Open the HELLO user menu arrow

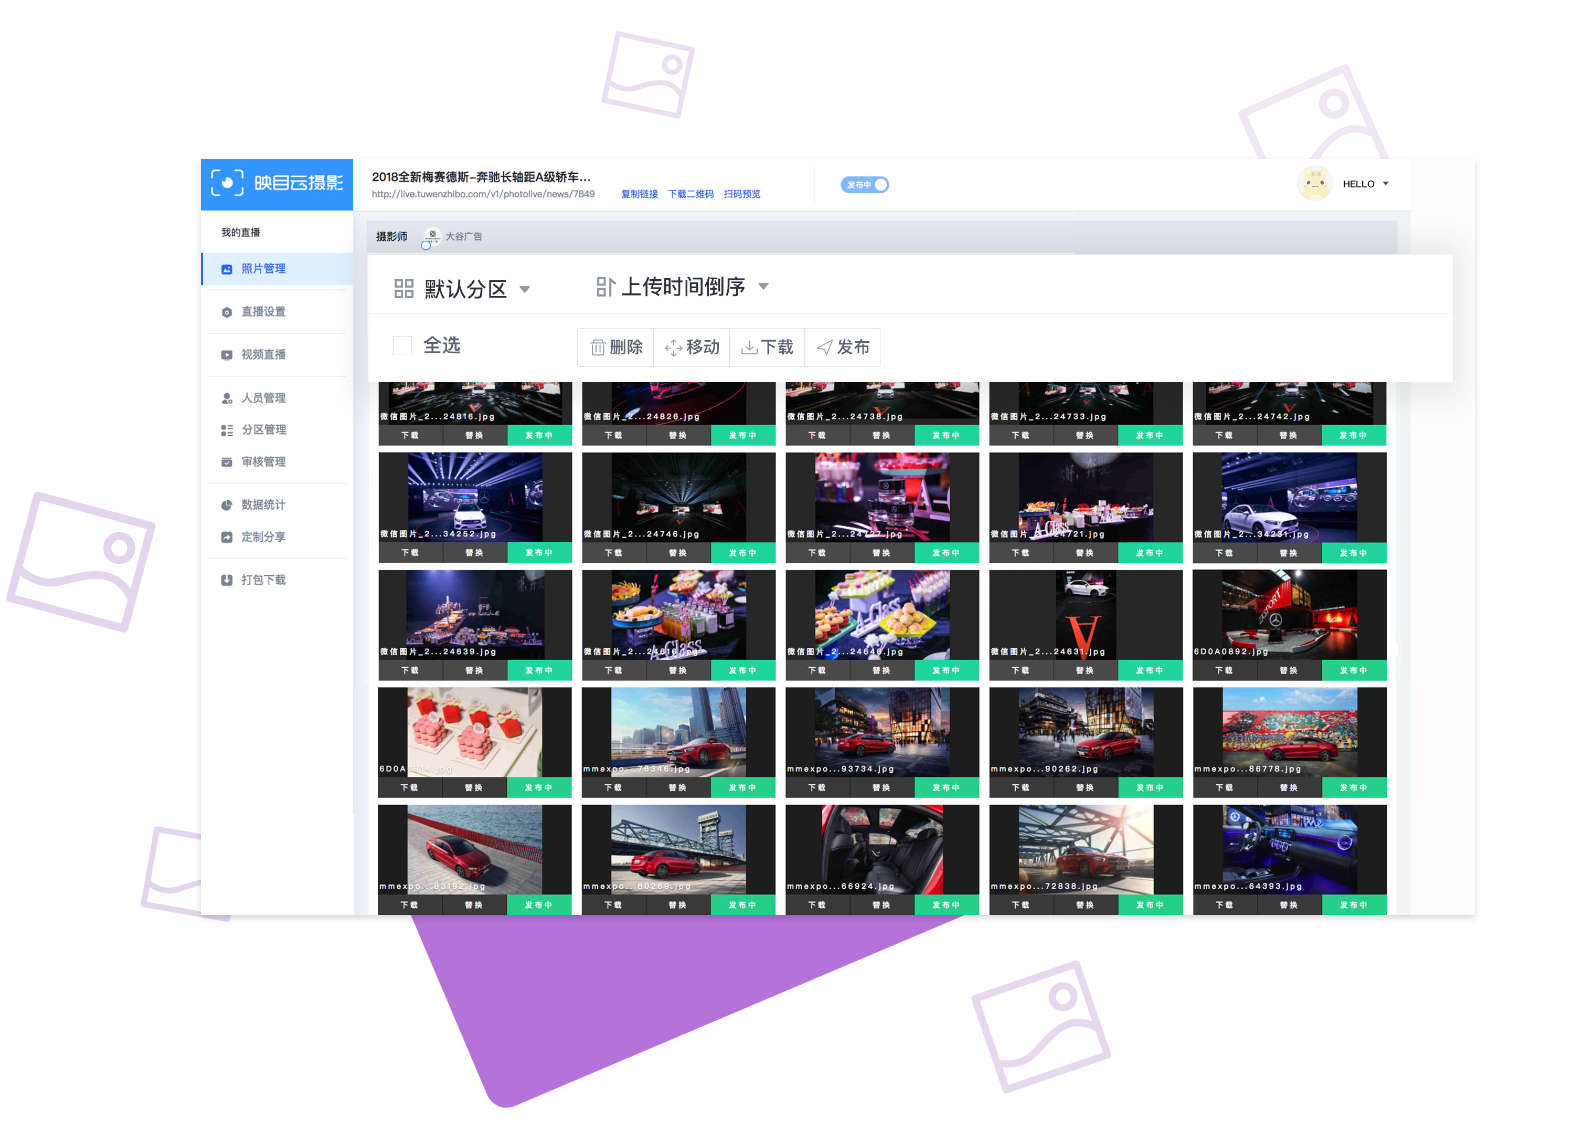tap(1386, 184)
